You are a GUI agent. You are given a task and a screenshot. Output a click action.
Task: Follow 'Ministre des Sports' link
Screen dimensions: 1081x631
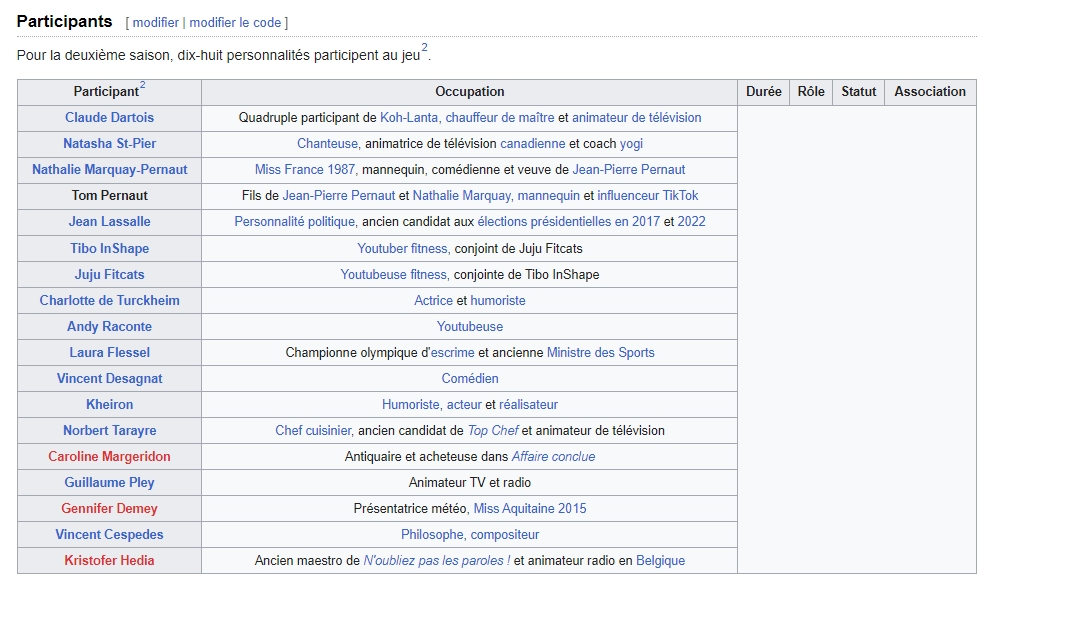pos(600,352)
